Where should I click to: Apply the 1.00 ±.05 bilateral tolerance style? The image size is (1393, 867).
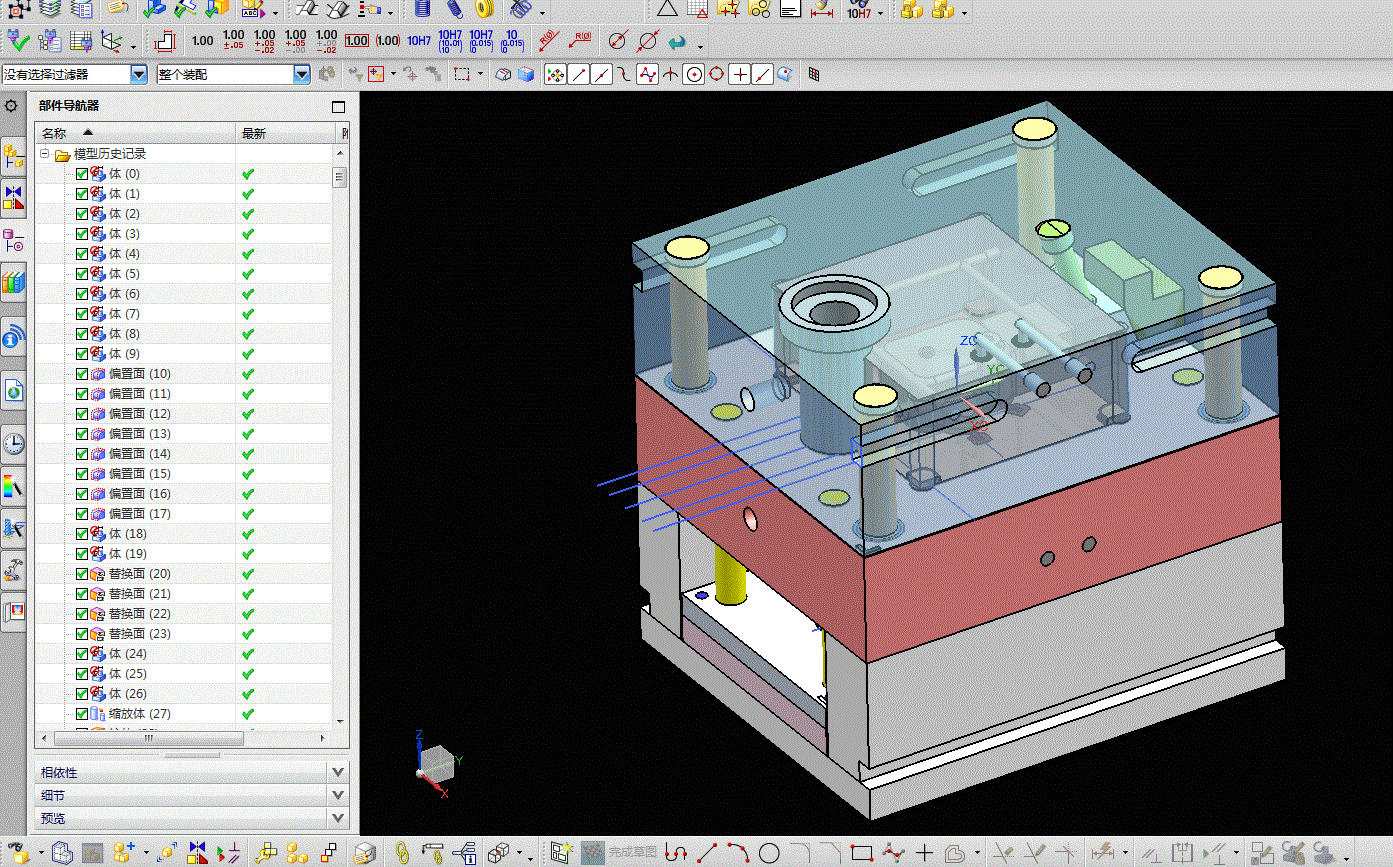(x=233, y=41)
